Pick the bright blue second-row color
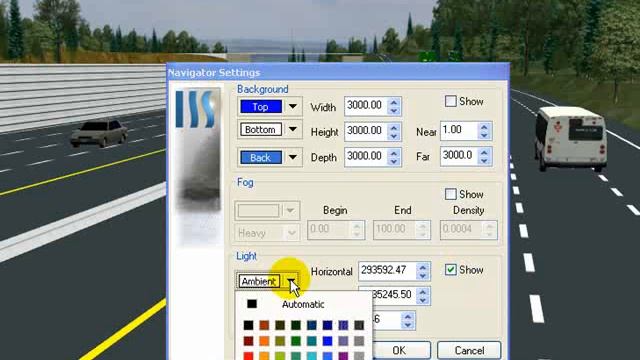 click(327, 341)
